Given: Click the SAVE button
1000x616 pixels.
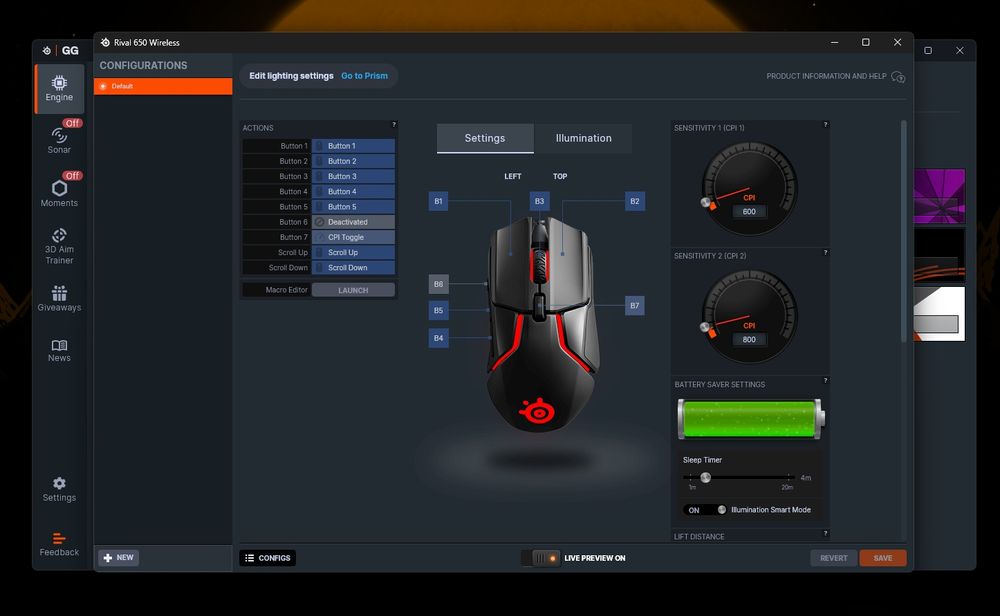Looking at the screenshot, I should pos(883,558).
